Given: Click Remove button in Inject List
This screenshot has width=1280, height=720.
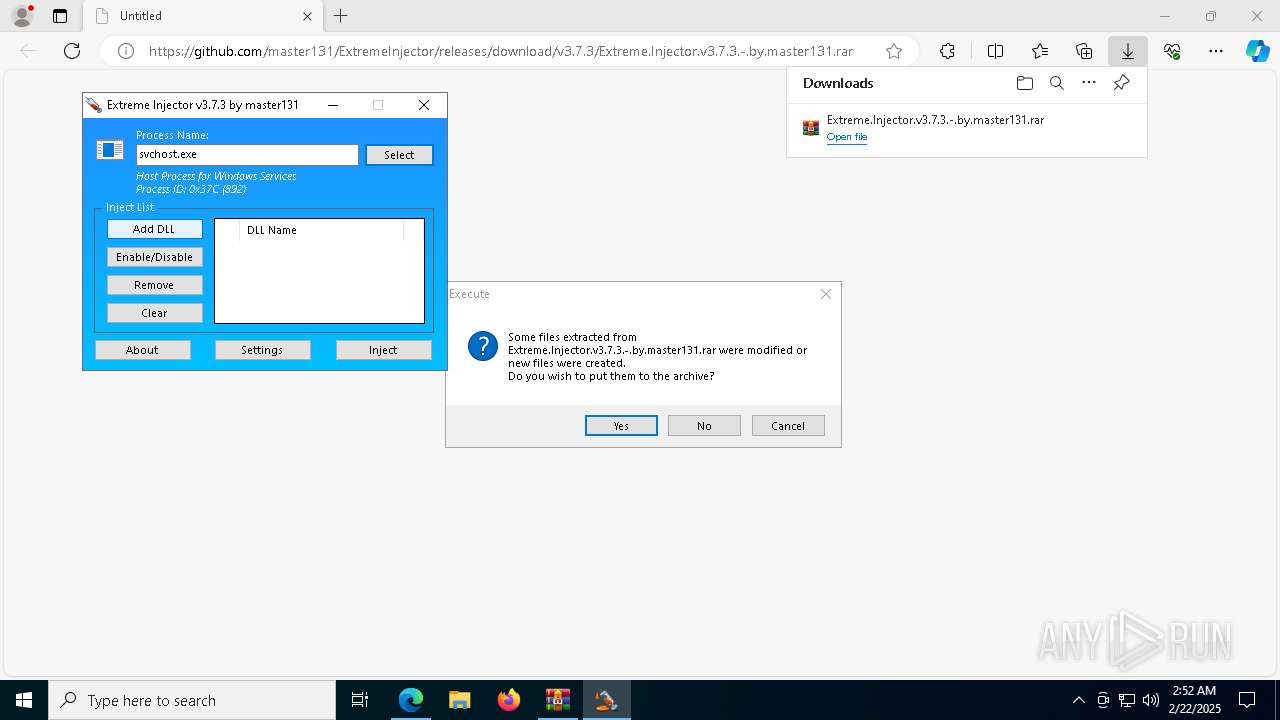Looking at the screenshot, I should pyautogui.click(x=154, y=285).
